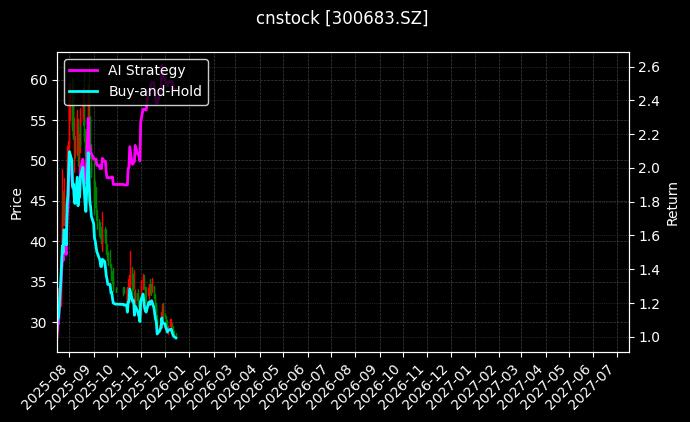Image resolution: width=690 pixels, height=422 pixels.
Task: Click the magenta AI Strategy legend line
Action: point(83,70)
